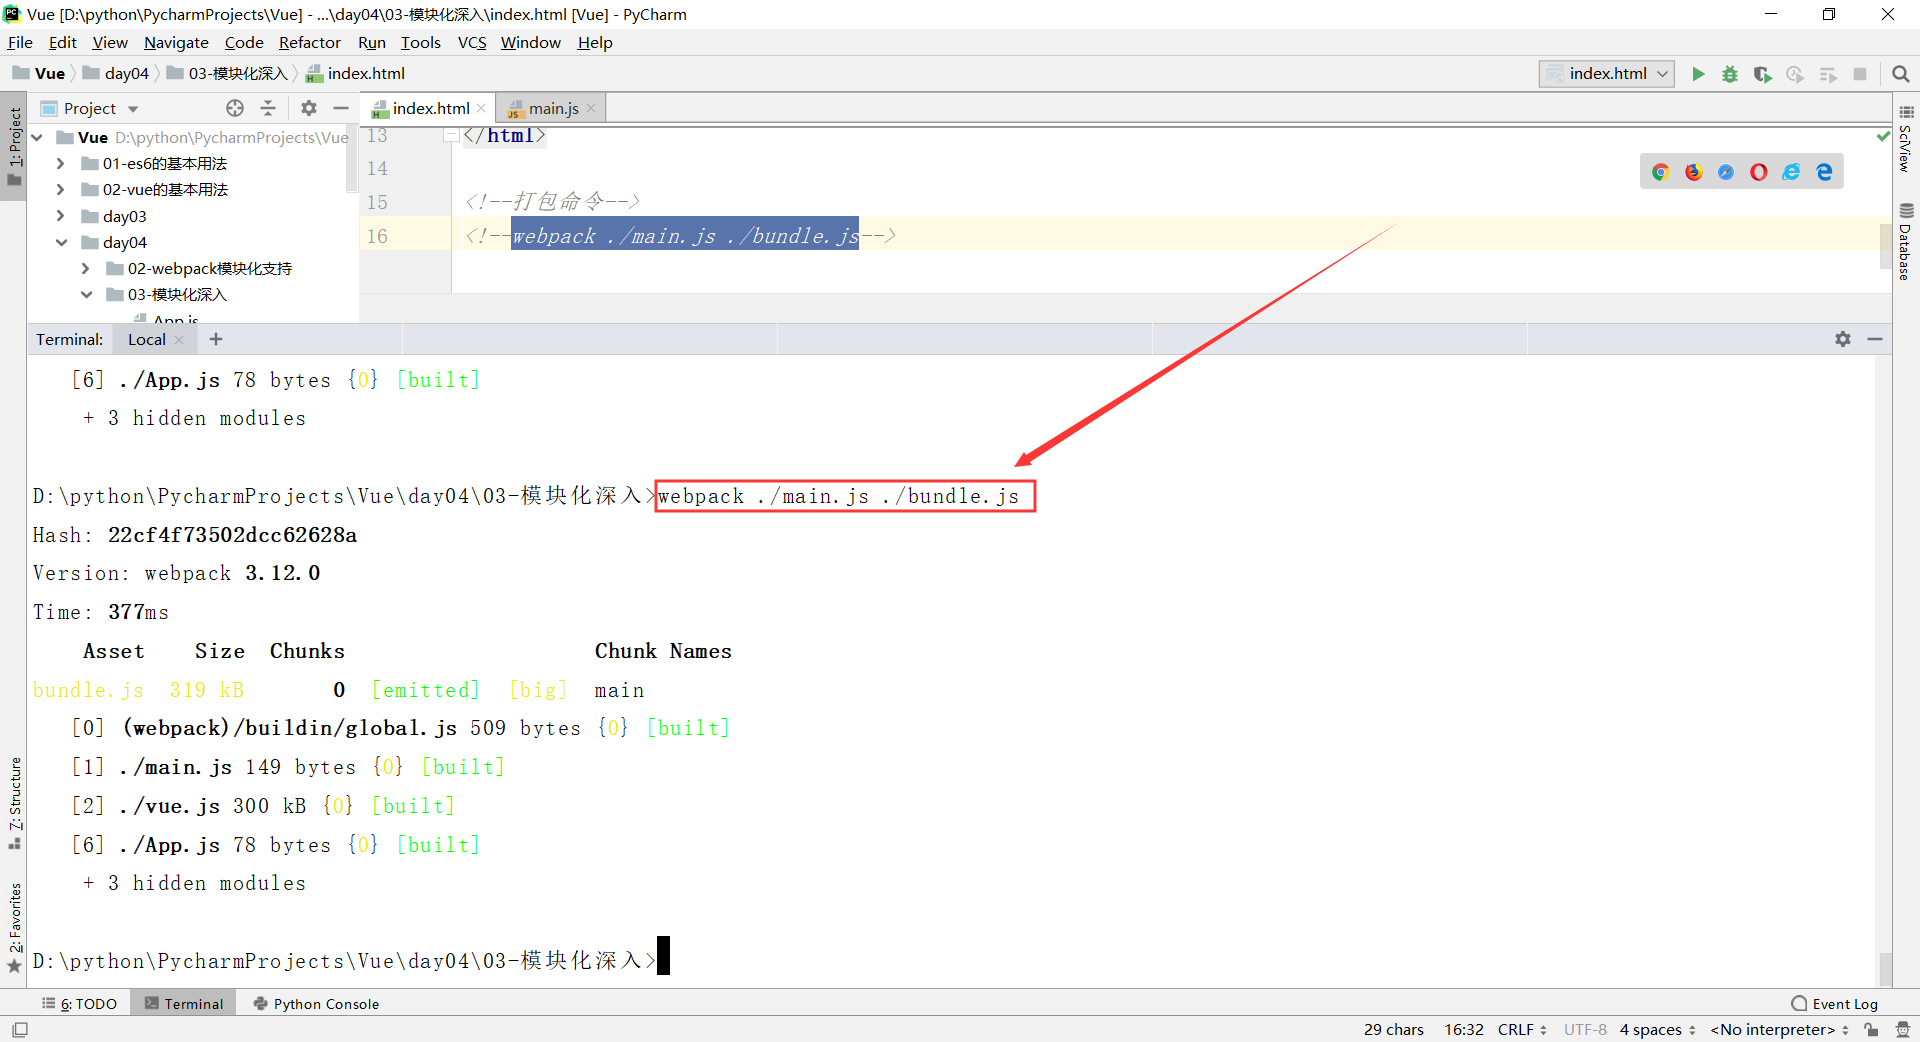The height and width of the screenshot is (1042, 1920).
Task: Close the main.js editor tab
Action: click(591, 108)
